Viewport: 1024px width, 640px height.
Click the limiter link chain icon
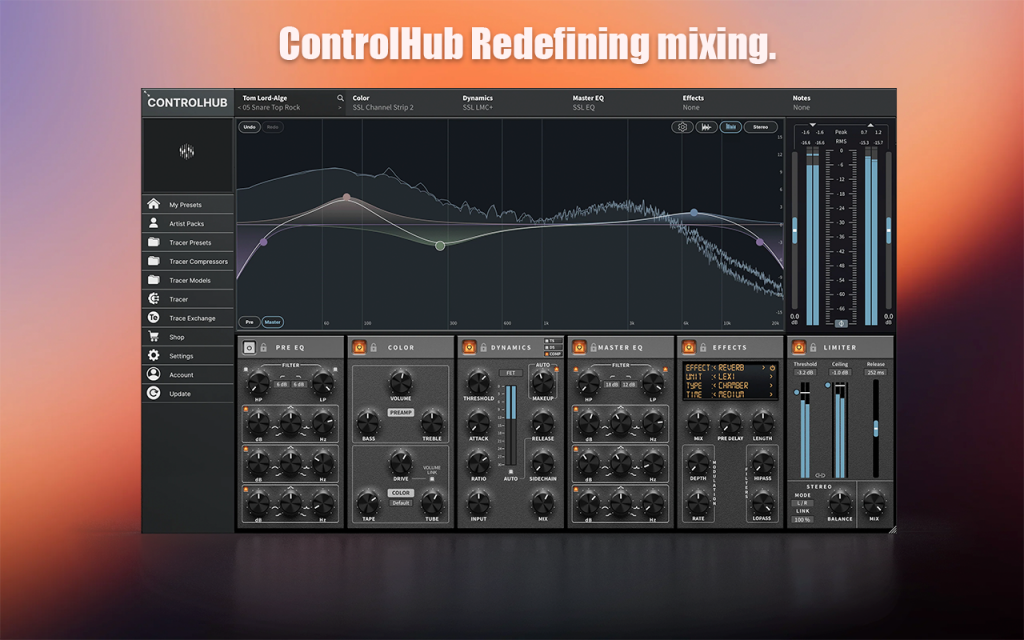point(820,475)
